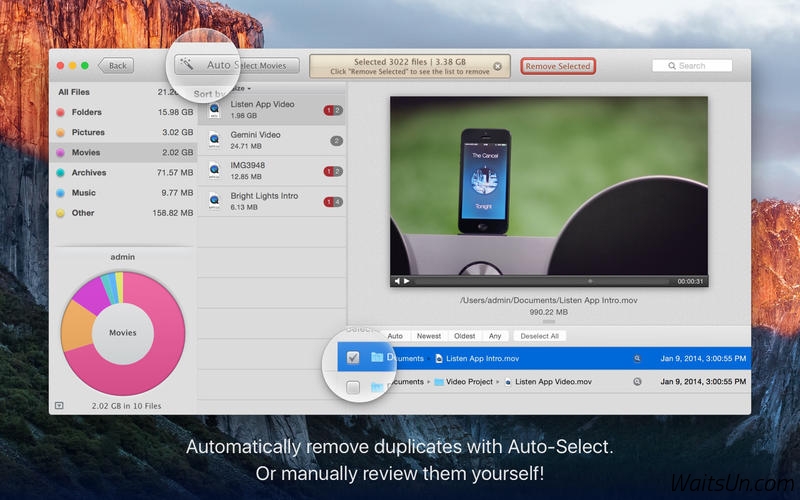Click the QuickTime file icon for Bright Lights Intro
This screenshot has width=800, height=500.
tap(214, 201)
